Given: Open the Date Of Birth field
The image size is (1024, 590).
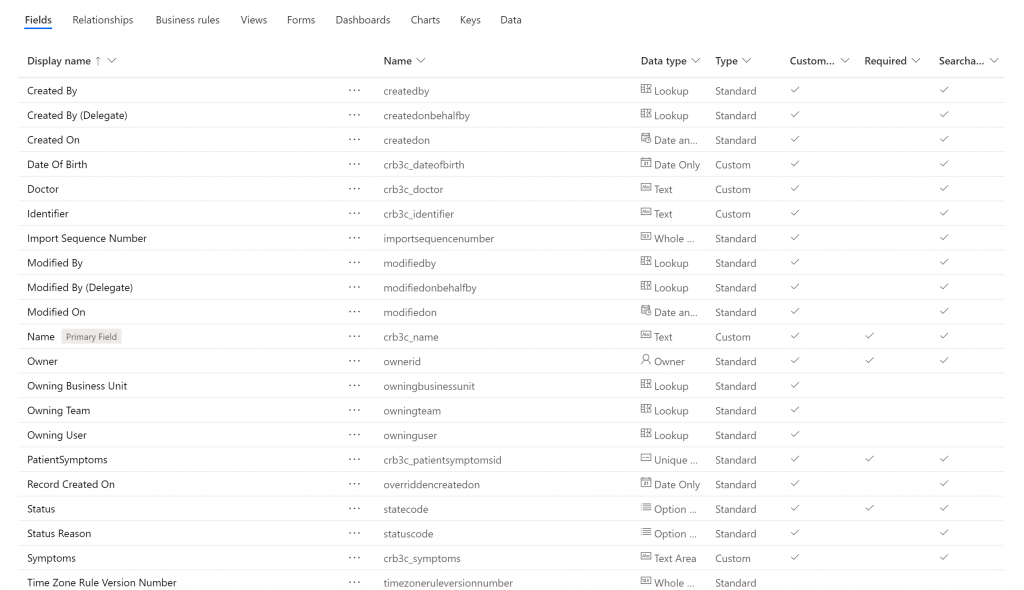Looking at the screenshot, I should click(x=57, y=164).
